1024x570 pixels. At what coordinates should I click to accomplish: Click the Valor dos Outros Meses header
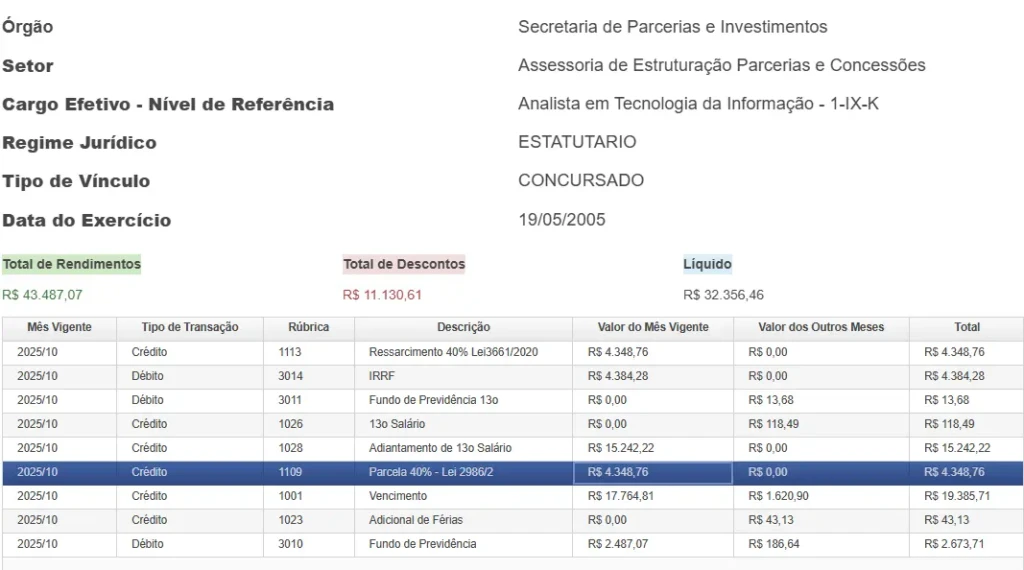(x=821, y=327)
